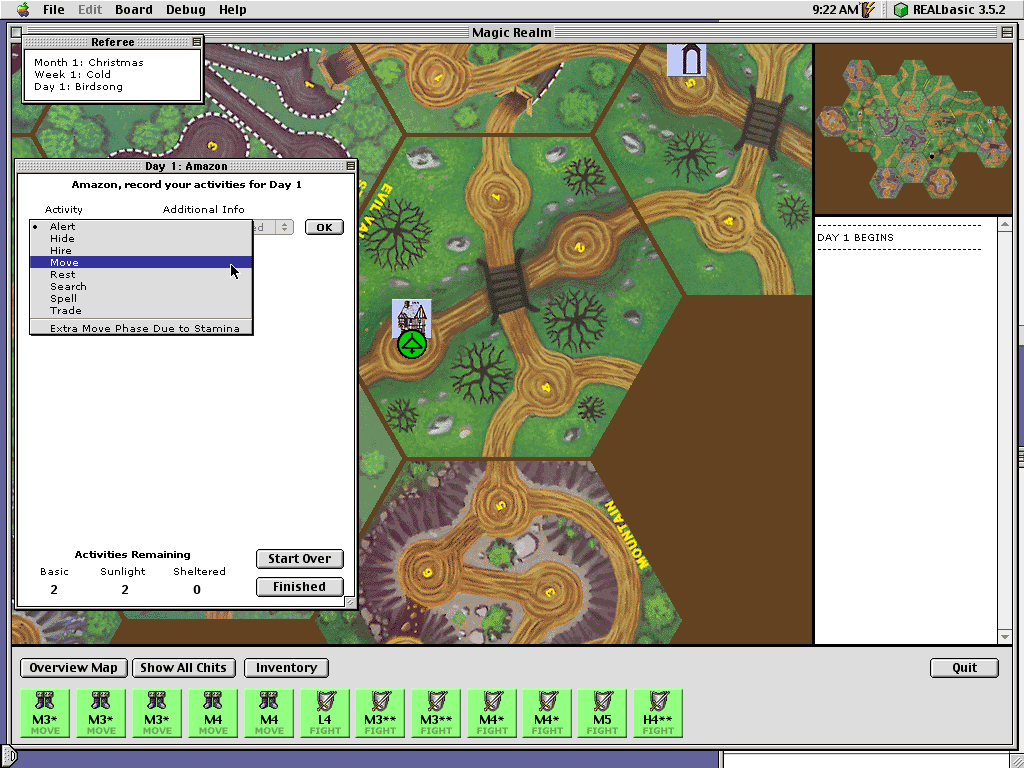Click the Finished button
Image resolution: width=1024 pixels, height=768 pixels.
(x=300, y=587)
